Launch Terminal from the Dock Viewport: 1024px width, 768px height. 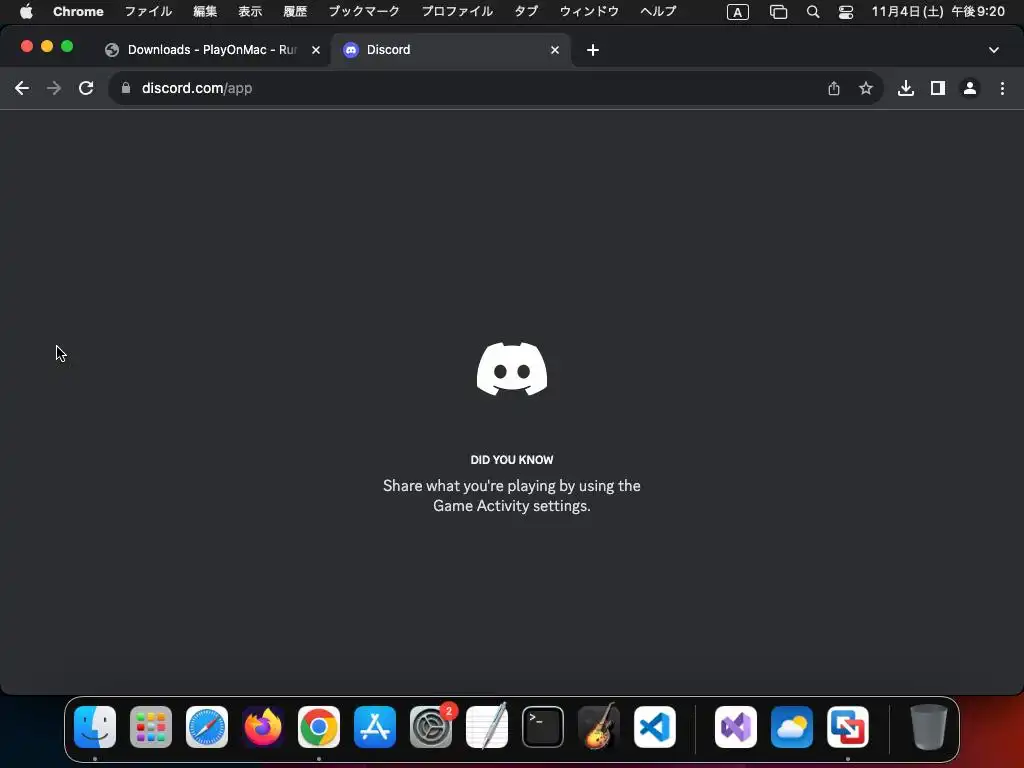coord(543,727)
